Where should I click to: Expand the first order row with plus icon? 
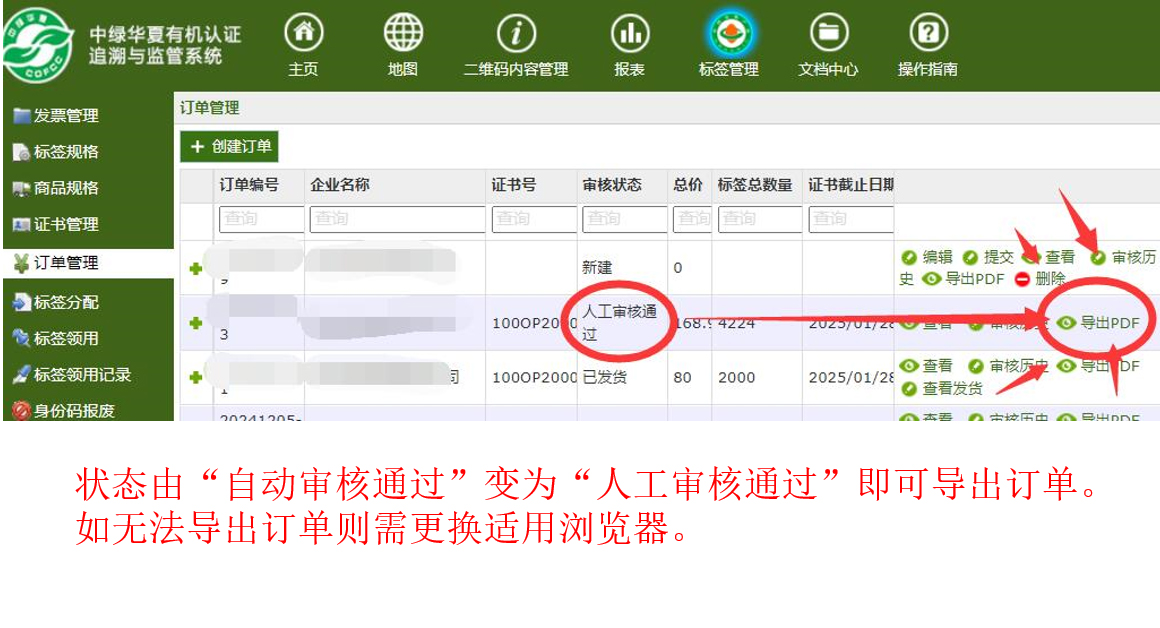coord(196,268)
